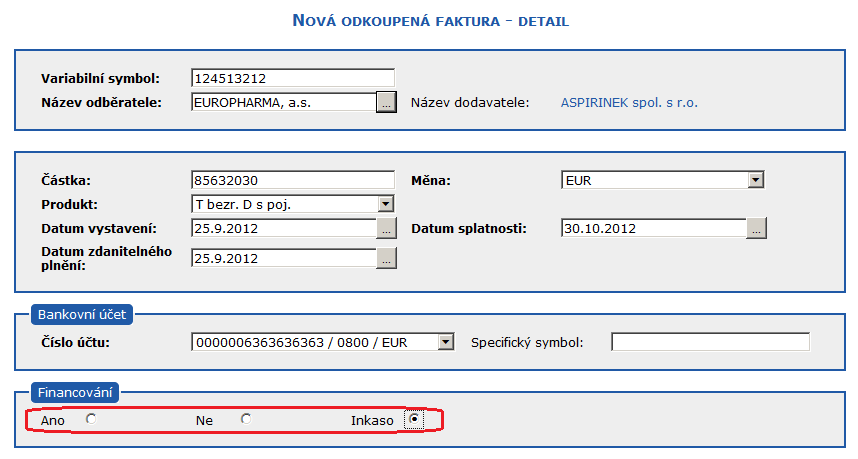Click the Datum zdanitelného plnění date field
The height and width of the screenshot is (459, 858).
[283, 258]
